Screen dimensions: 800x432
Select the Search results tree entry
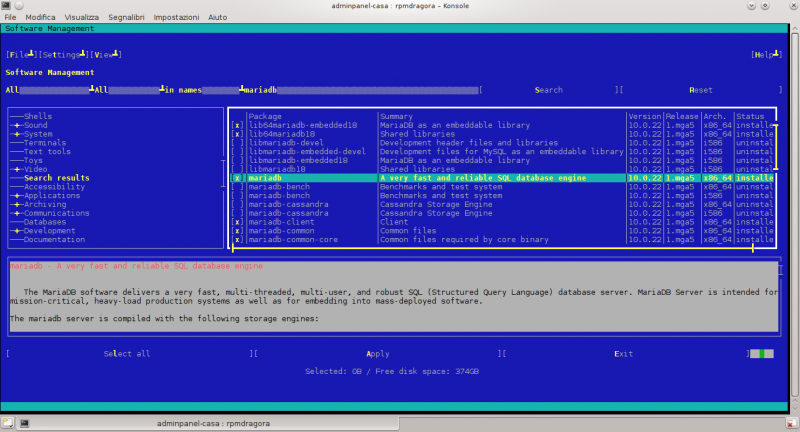[x=57, y=178]
